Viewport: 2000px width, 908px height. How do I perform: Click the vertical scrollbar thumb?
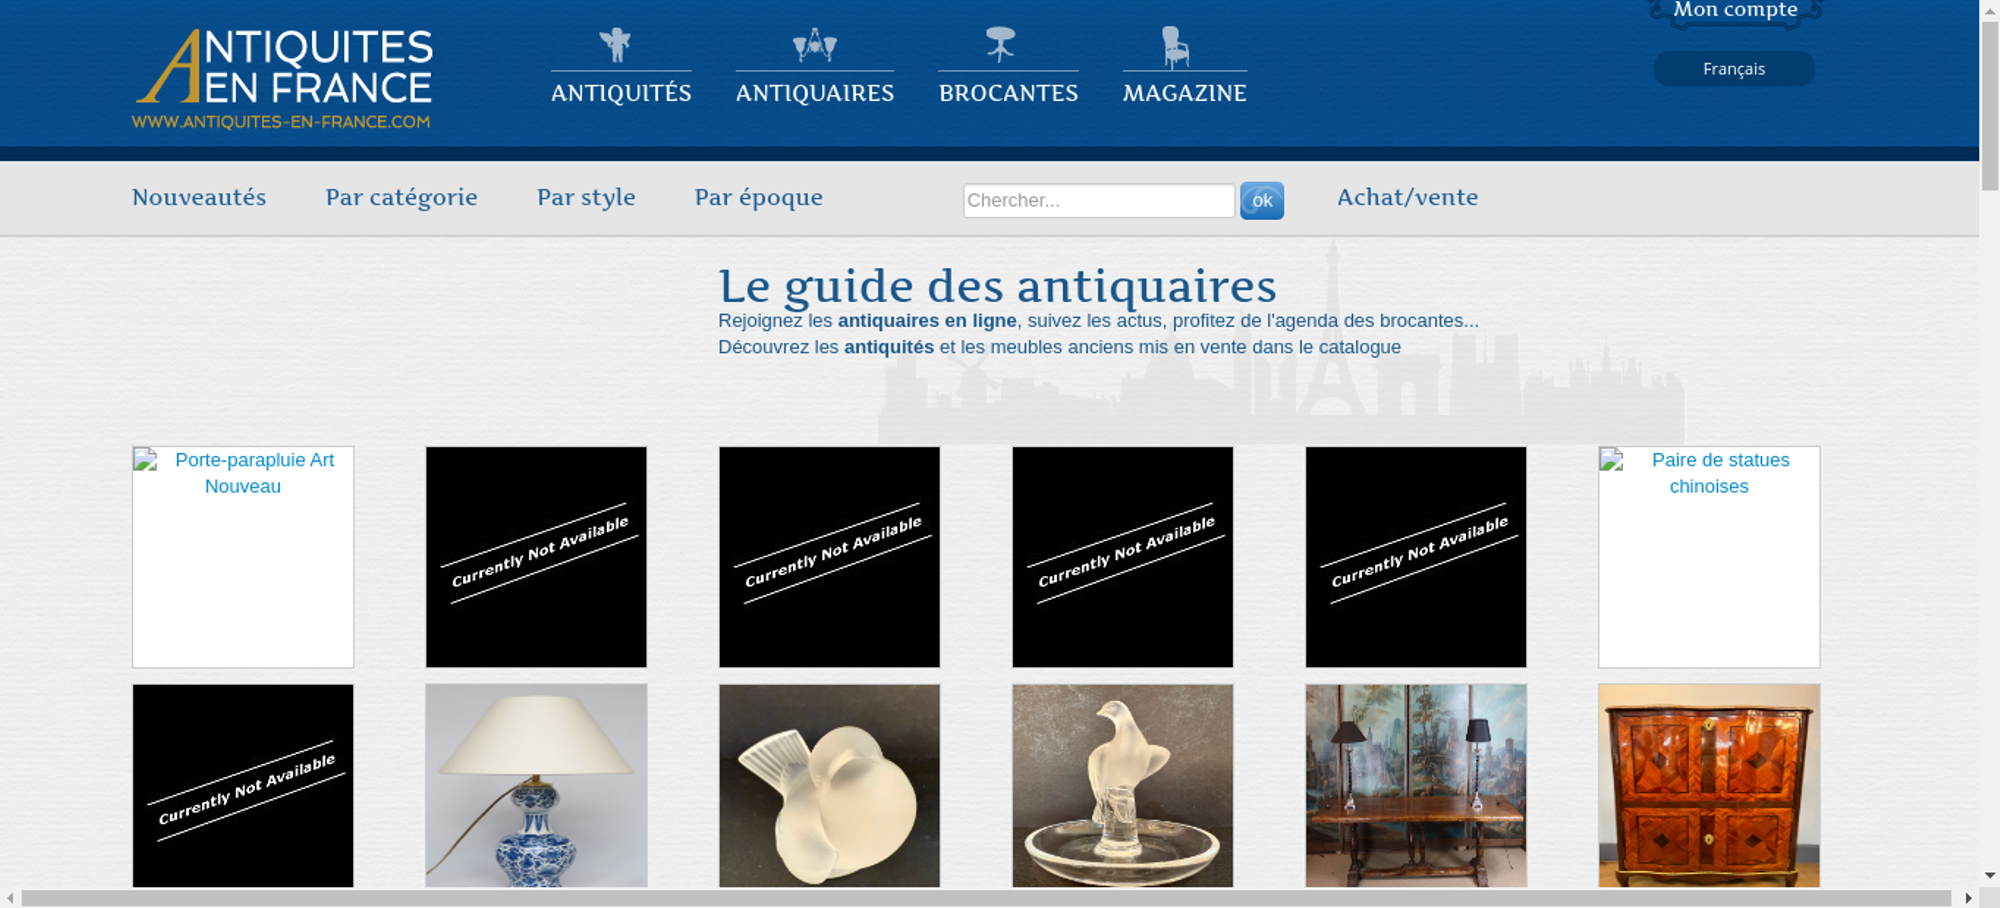pos(1990,105)
